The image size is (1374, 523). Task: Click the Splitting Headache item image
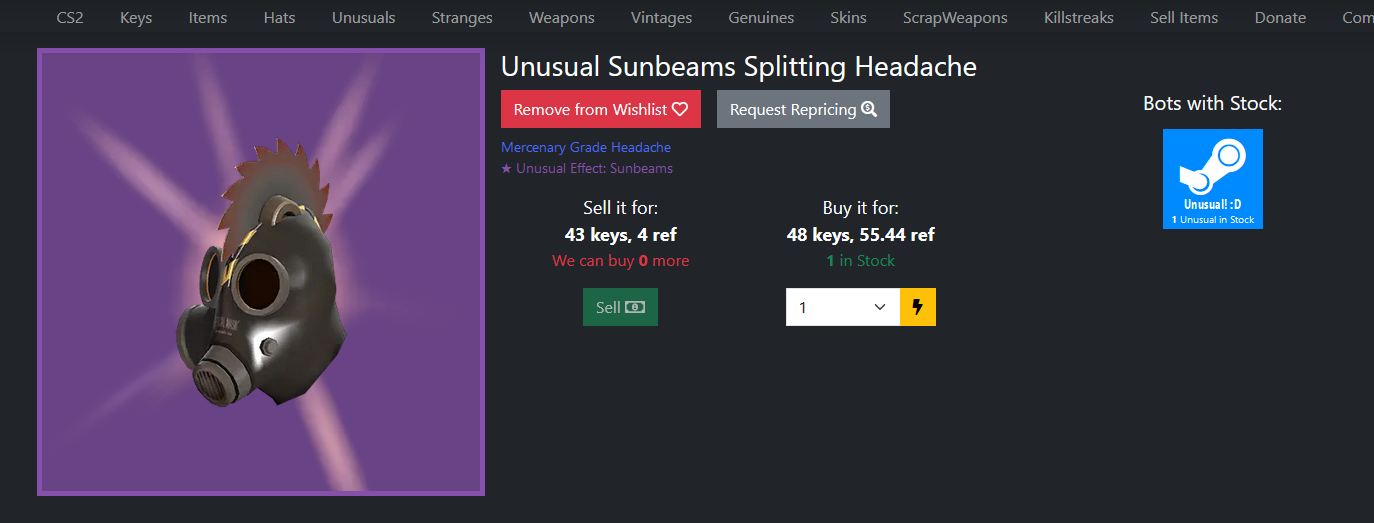tap(261, 272)
